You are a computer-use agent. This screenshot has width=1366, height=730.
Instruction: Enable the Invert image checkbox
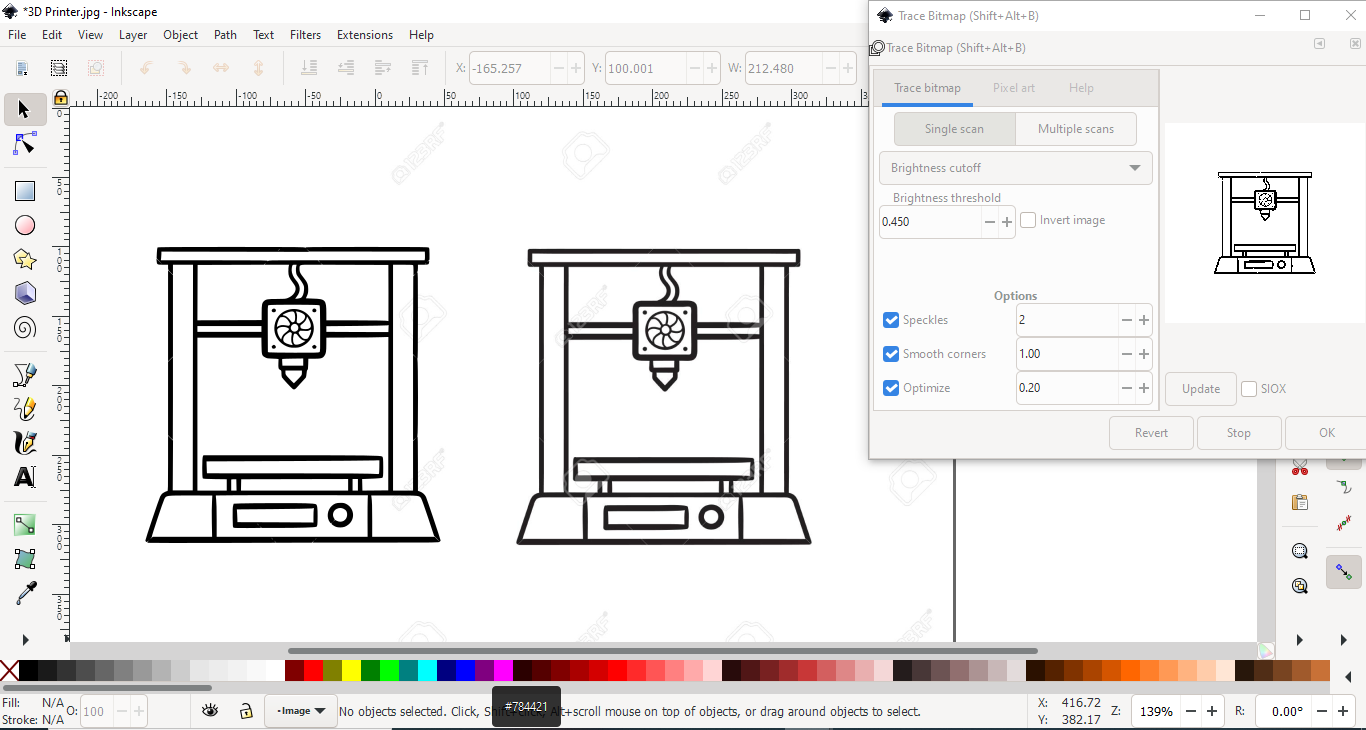1027,220
